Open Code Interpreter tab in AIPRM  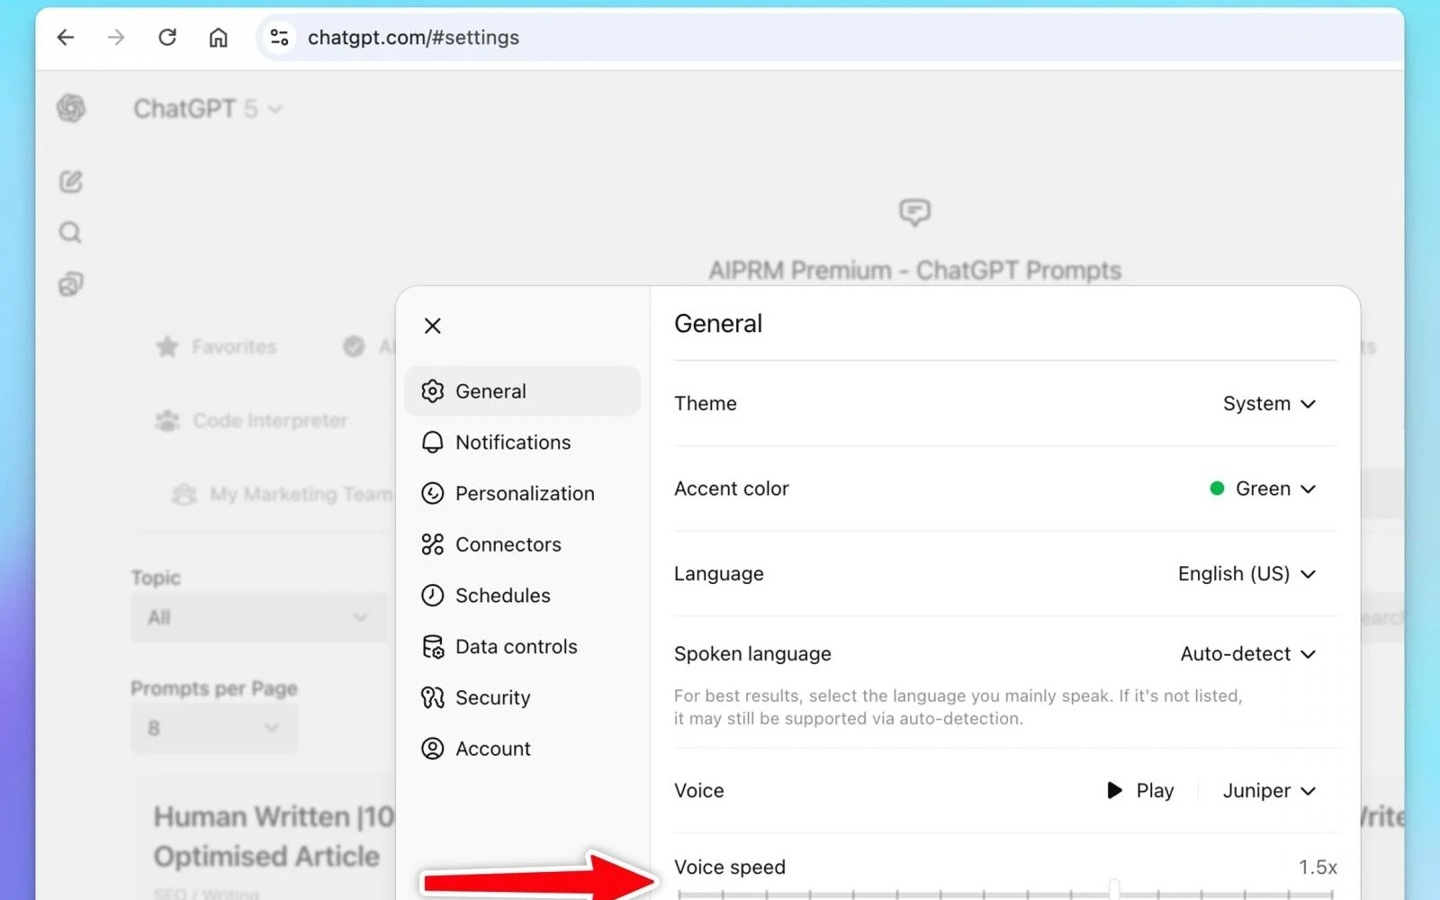[251, 421]
